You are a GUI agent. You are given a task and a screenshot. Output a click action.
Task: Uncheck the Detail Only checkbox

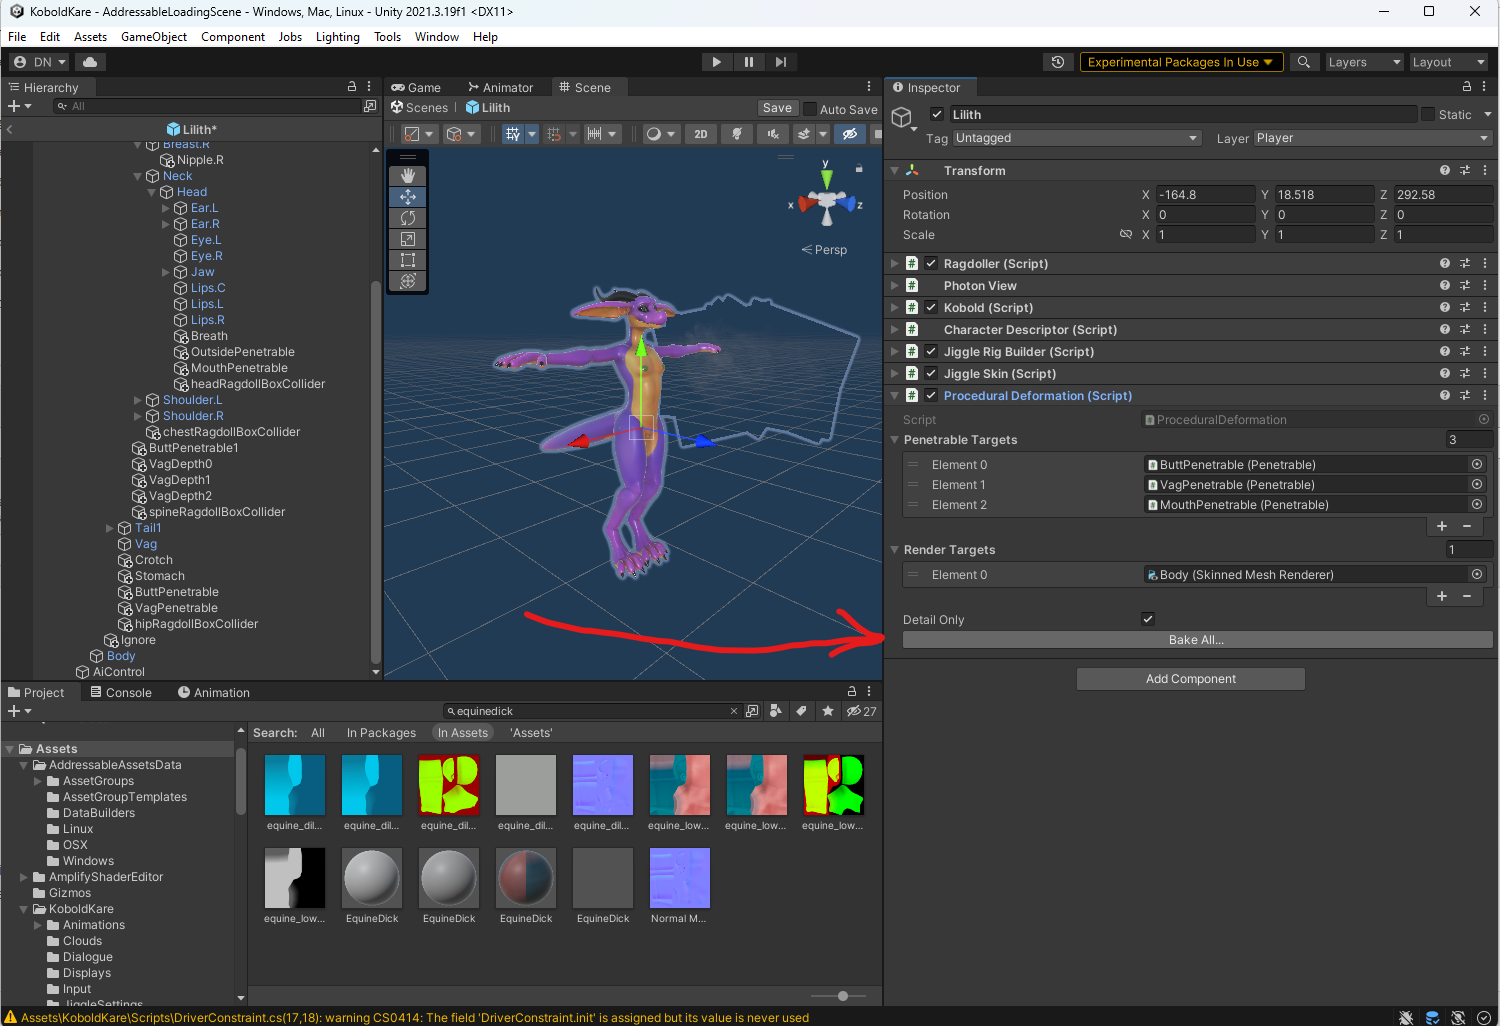(1148, 619)
